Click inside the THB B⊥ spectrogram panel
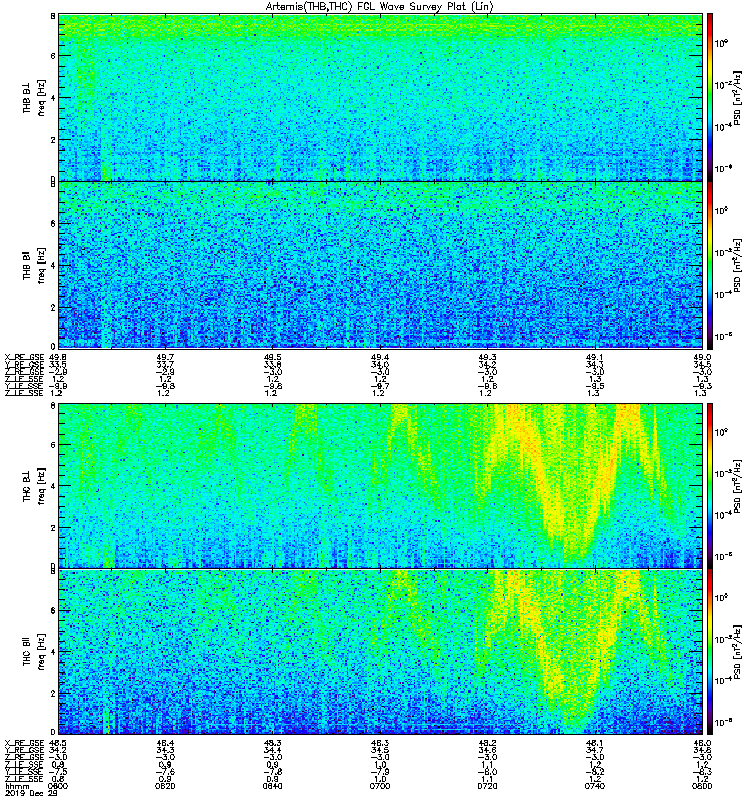 pyautogui.click(x=380, y=97)
